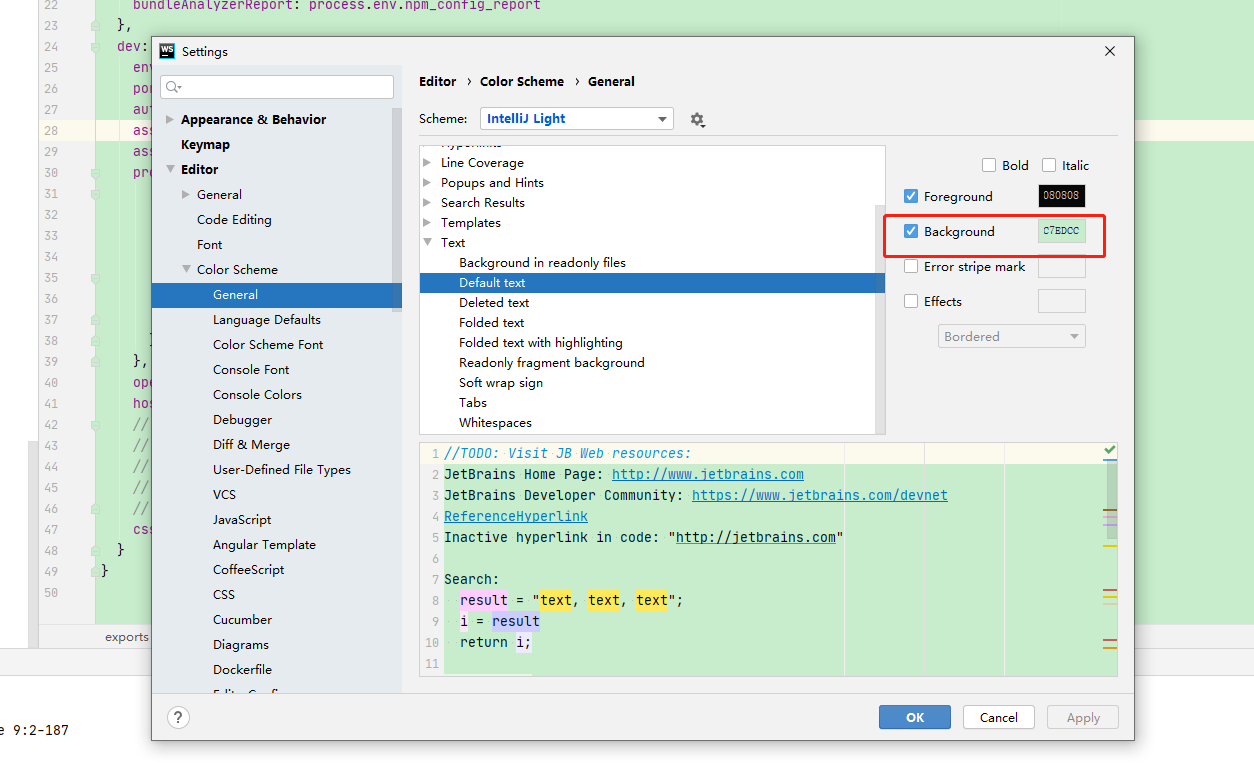Screen dimensions: 1254x763
Task: Expand the Templates node
Action: [428, 222]
